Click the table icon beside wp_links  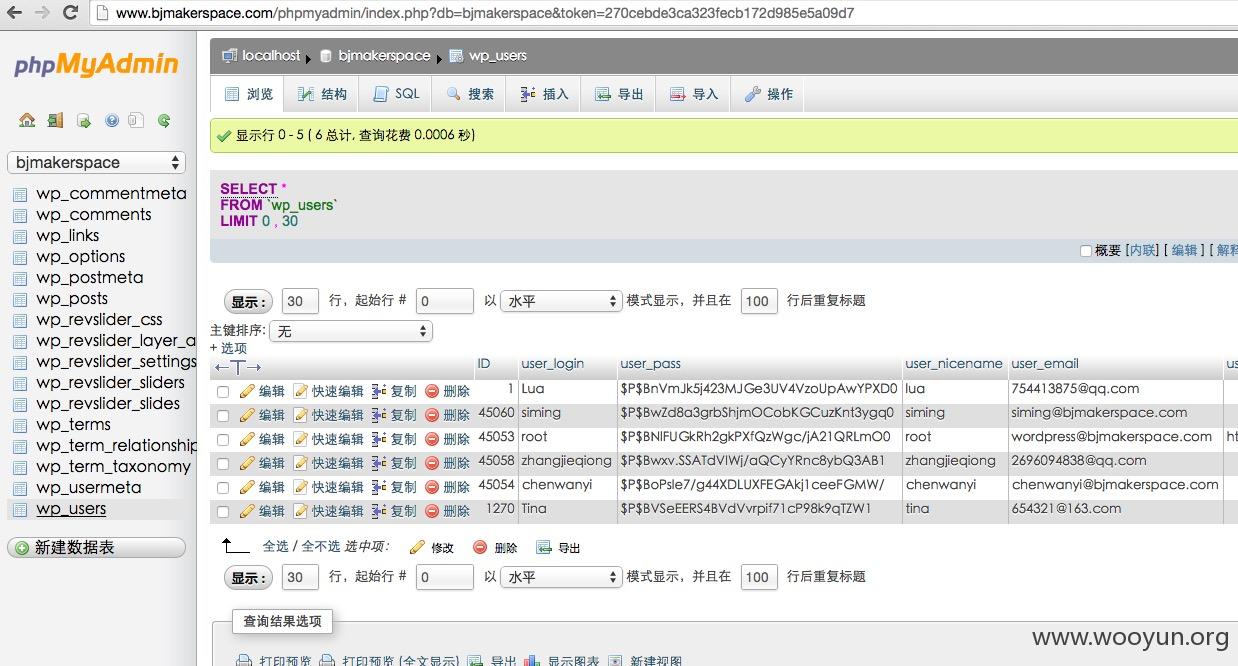(20, 236)
